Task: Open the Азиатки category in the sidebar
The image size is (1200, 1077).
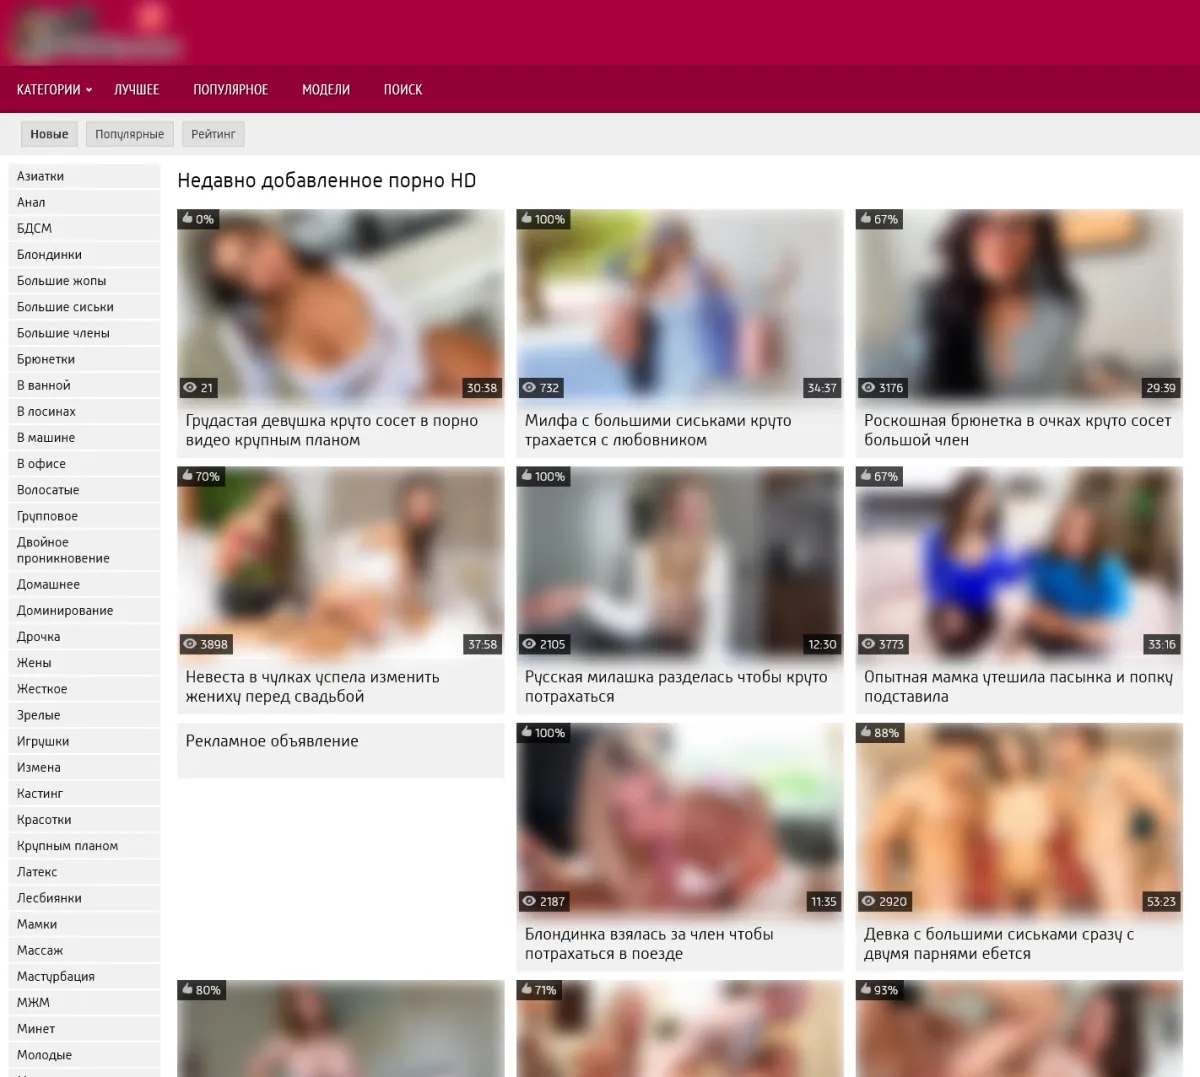Action: coord(40,177)
